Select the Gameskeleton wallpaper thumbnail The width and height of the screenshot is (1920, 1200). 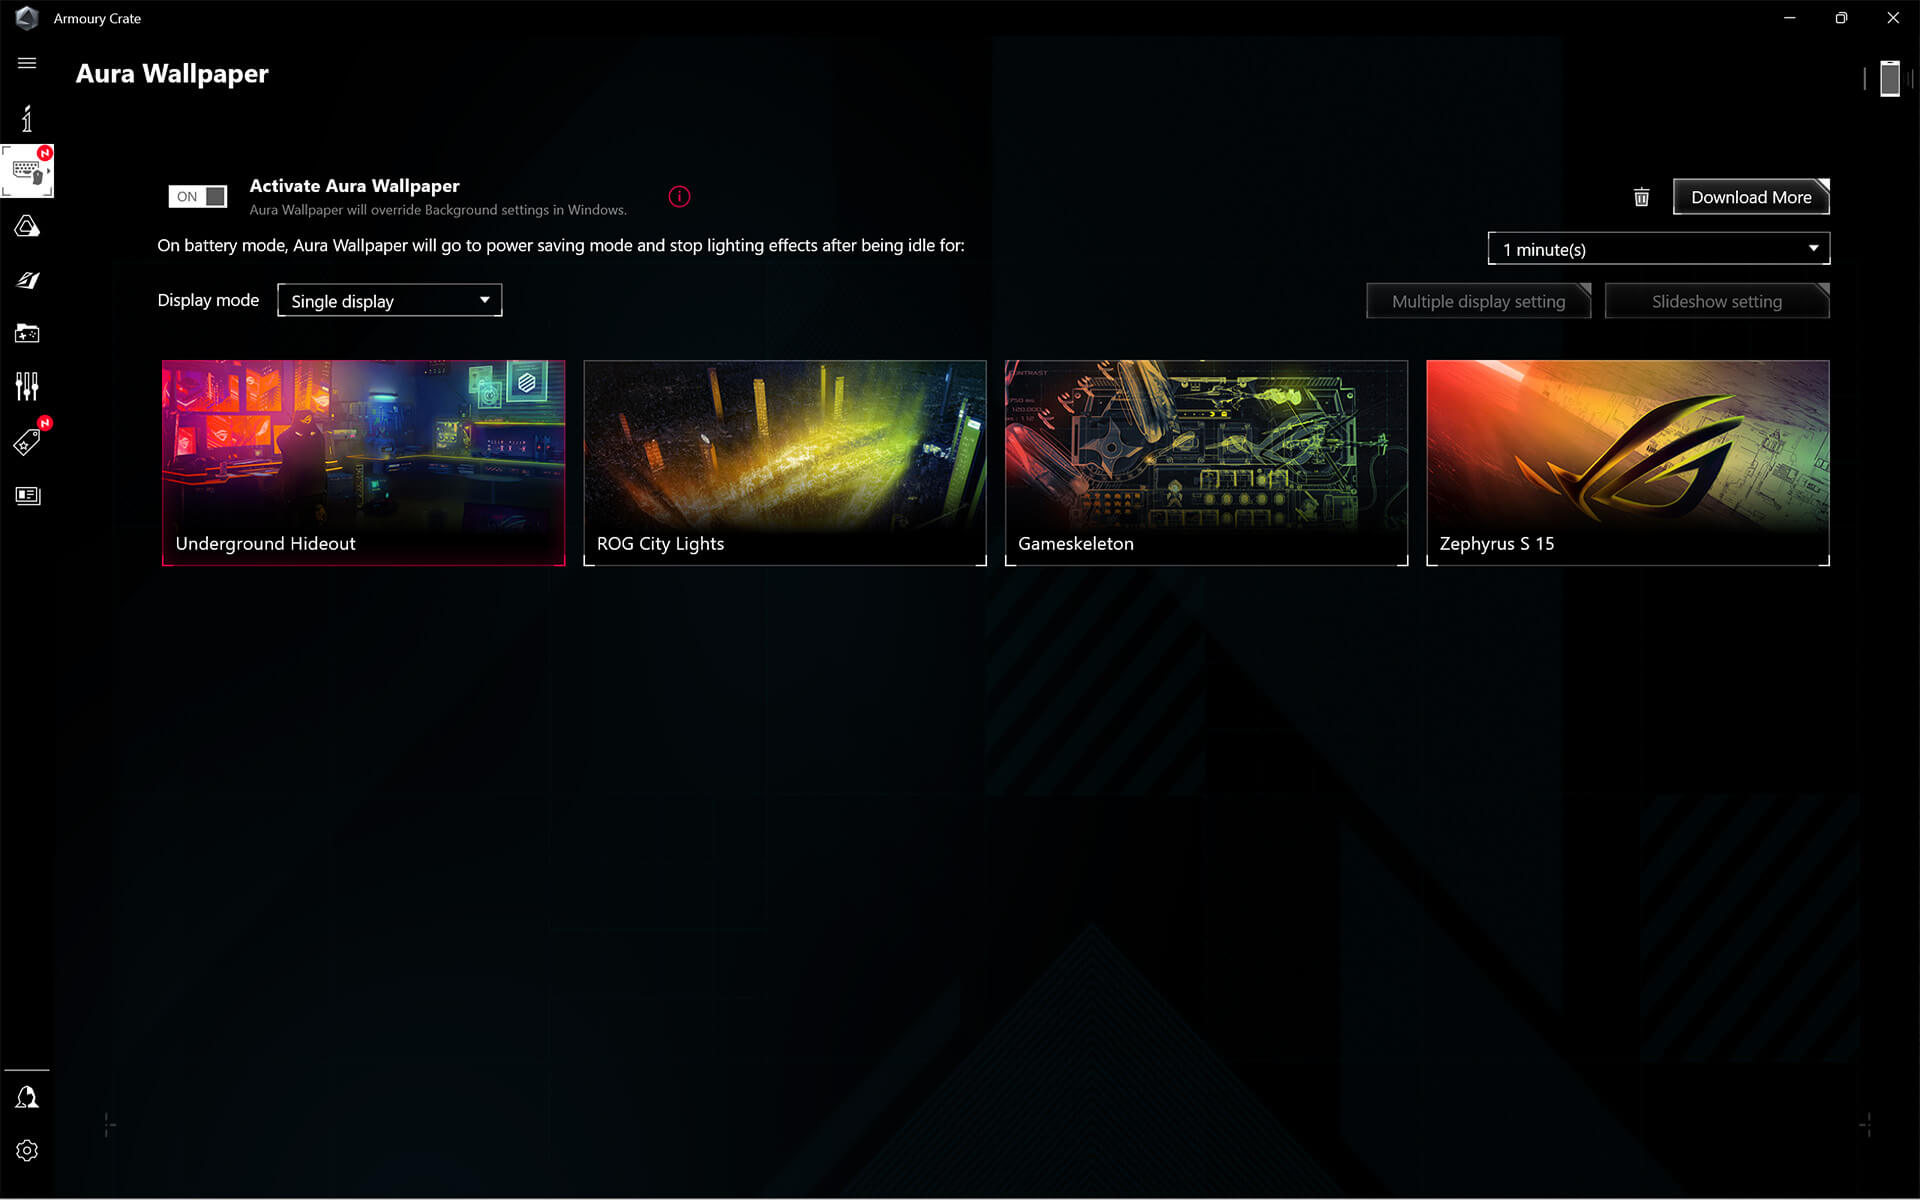[1205, 462]
